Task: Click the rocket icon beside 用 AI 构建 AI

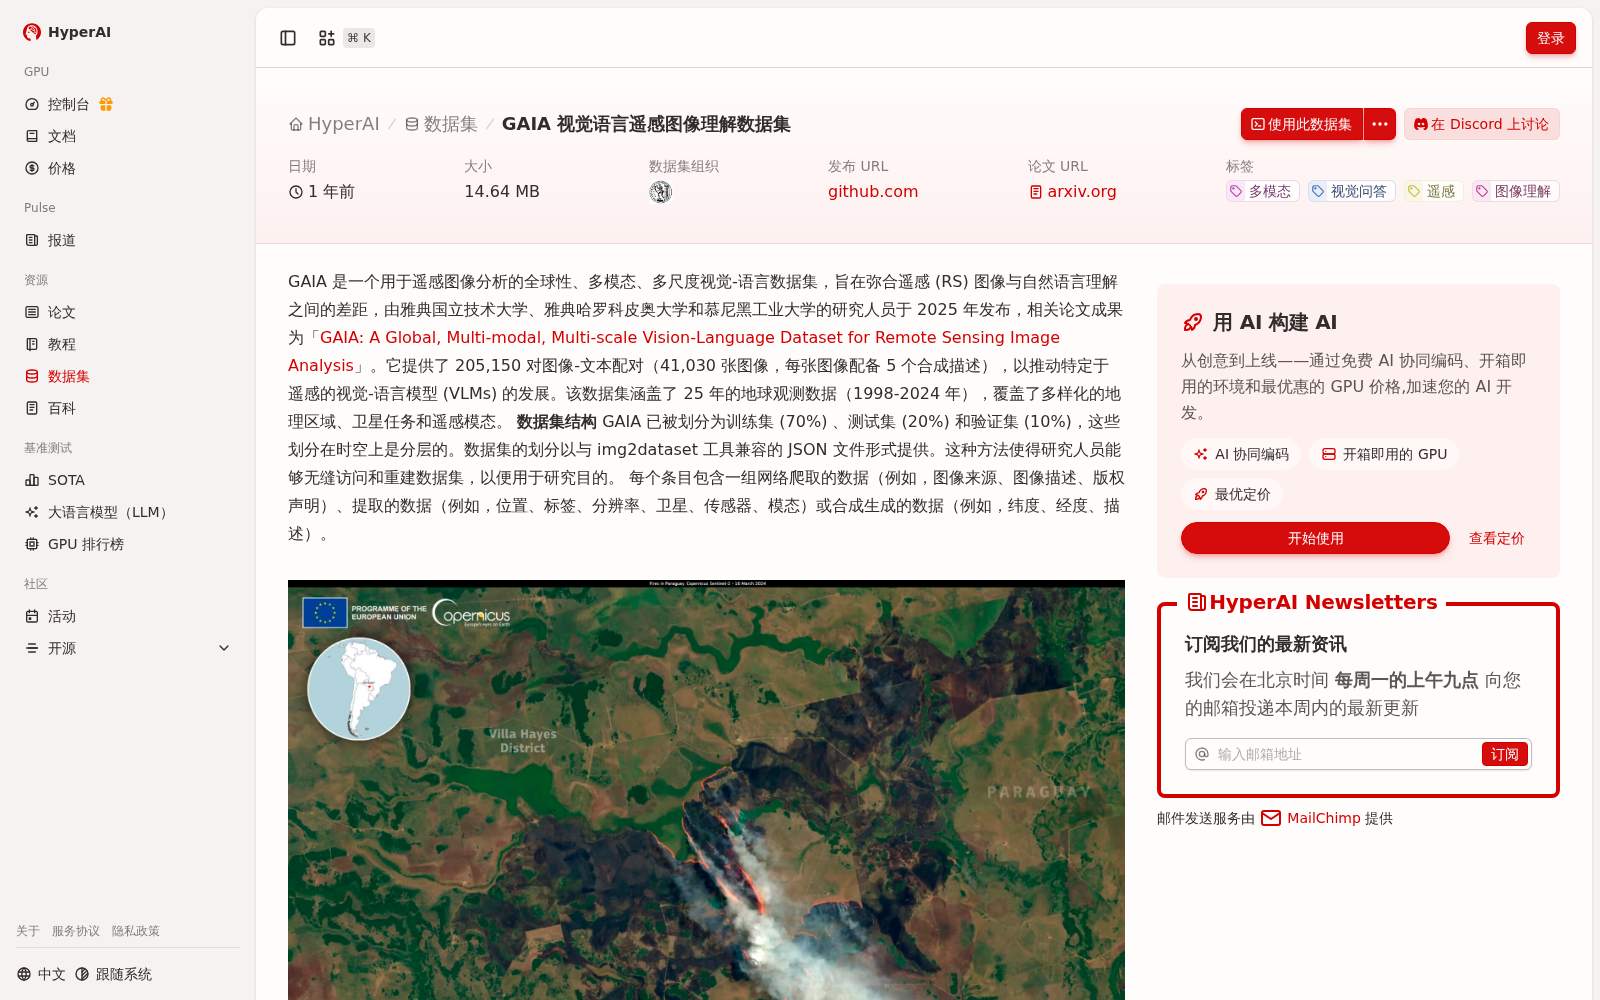Action: coord(1193,322)
